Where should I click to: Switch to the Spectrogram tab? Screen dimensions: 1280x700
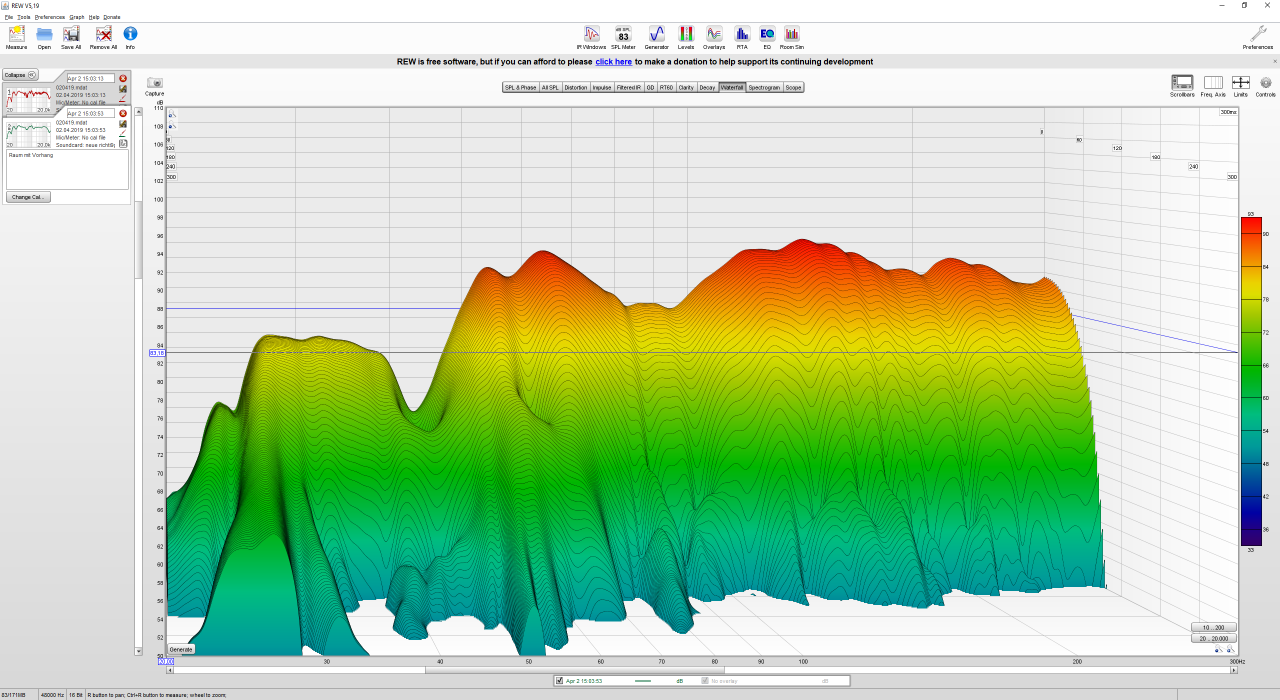click(x=764, y=87)
